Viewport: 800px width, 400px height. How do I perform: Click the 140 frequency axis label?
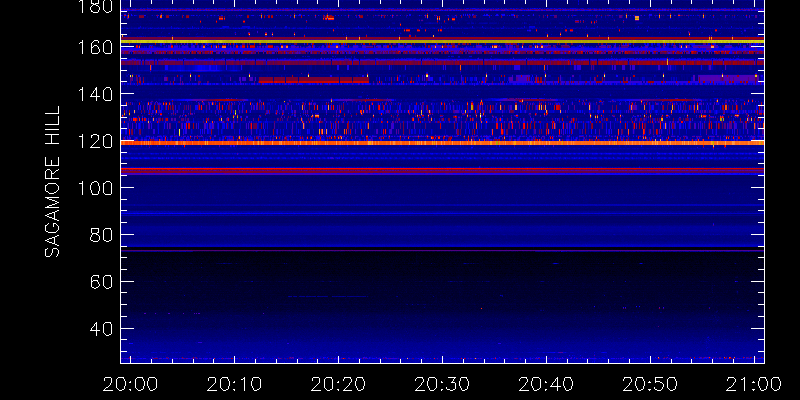click(96, 94)
